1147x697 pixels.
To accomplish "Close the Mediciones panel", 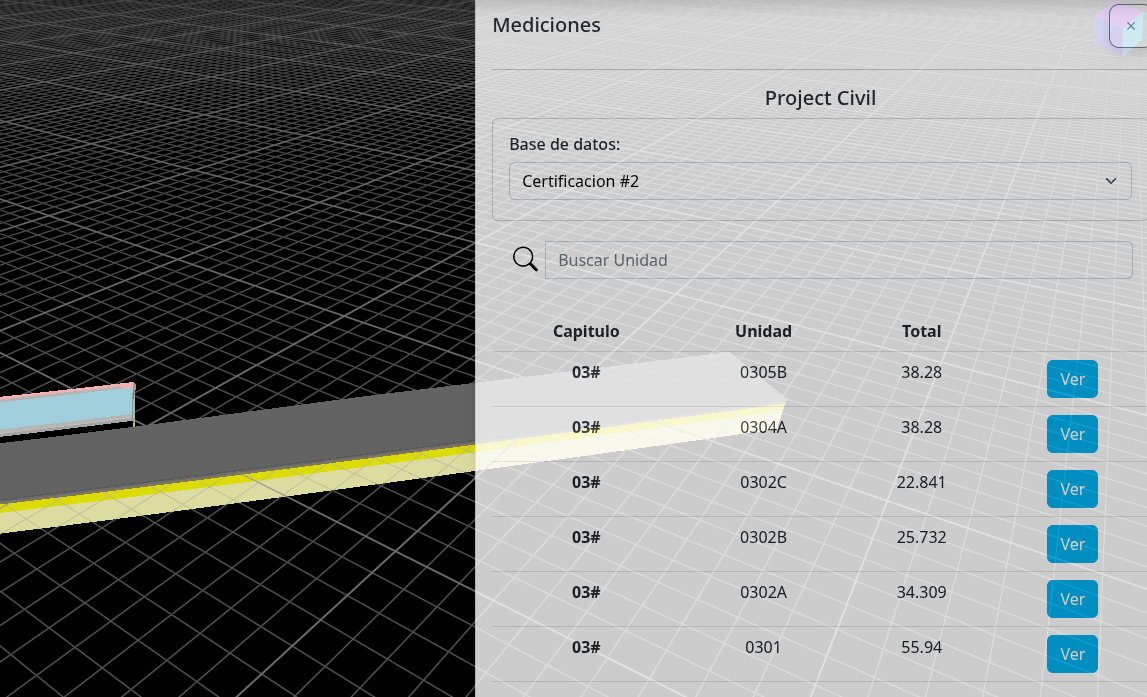I will (x=1130, y=26).
